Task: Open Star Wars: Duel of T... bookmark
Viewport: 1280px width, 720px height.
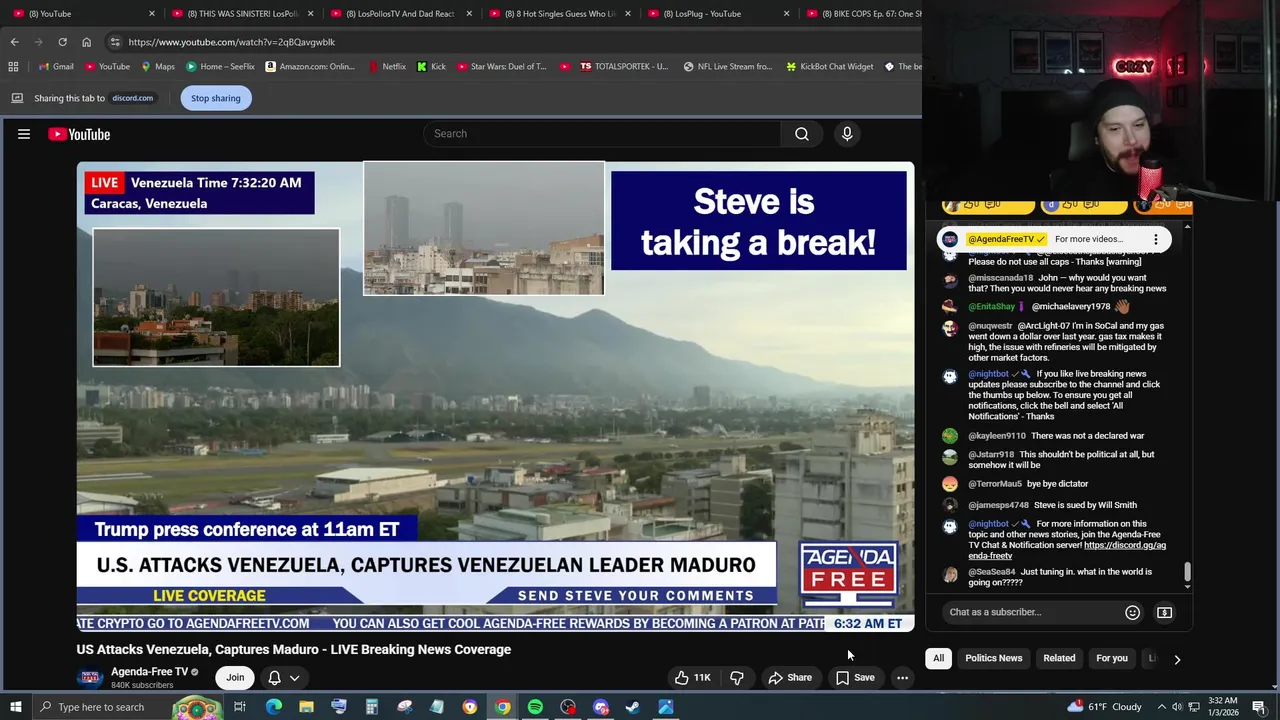Action: pyautogui.click(x=500, y=66)
